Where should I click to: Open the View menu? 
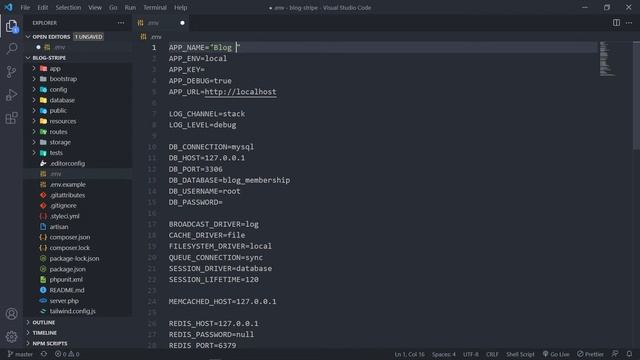[95, 7]
